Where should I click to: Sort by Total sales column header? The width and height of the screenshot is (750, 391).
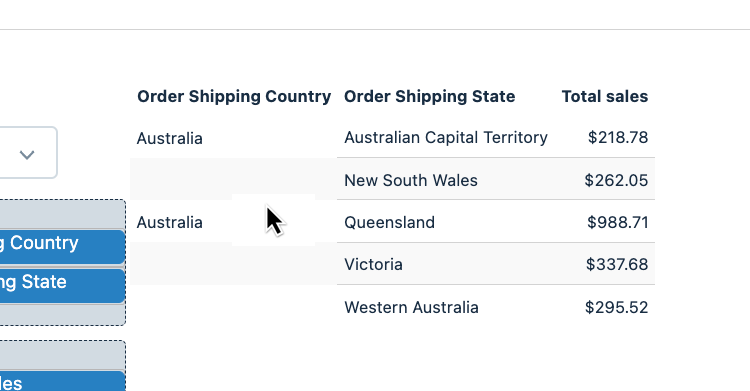coord(605,96)
